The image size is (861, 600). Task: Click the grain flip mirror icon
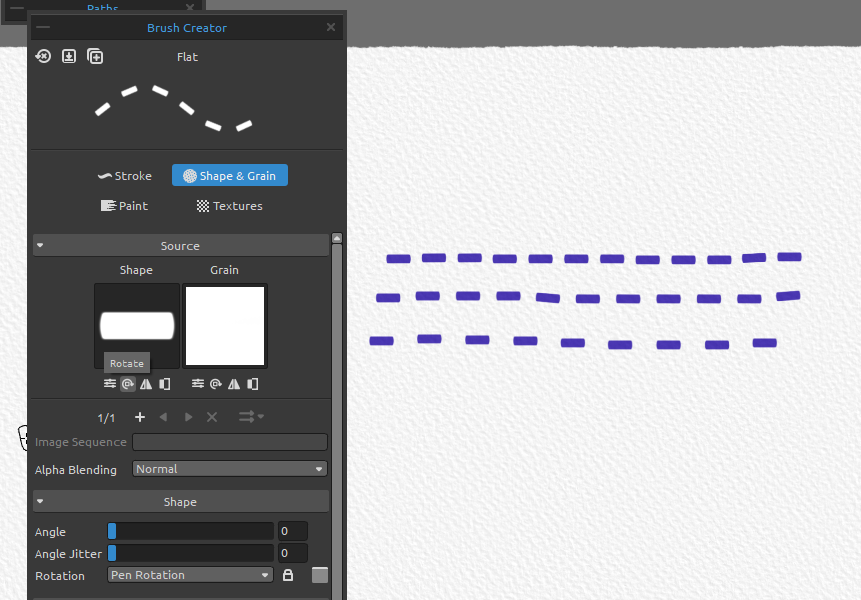click(233, 383)
